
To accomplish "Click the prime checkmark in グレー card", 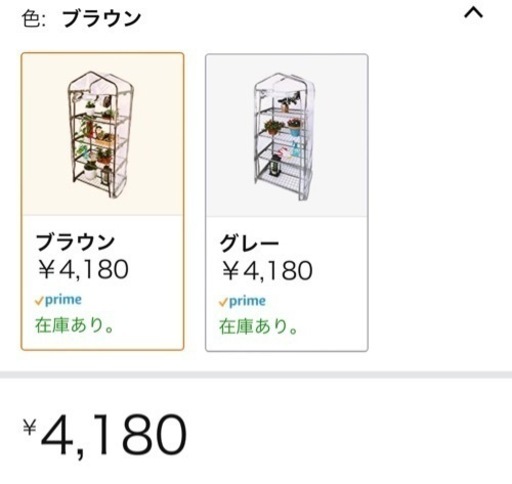I will tap(223, 303).
